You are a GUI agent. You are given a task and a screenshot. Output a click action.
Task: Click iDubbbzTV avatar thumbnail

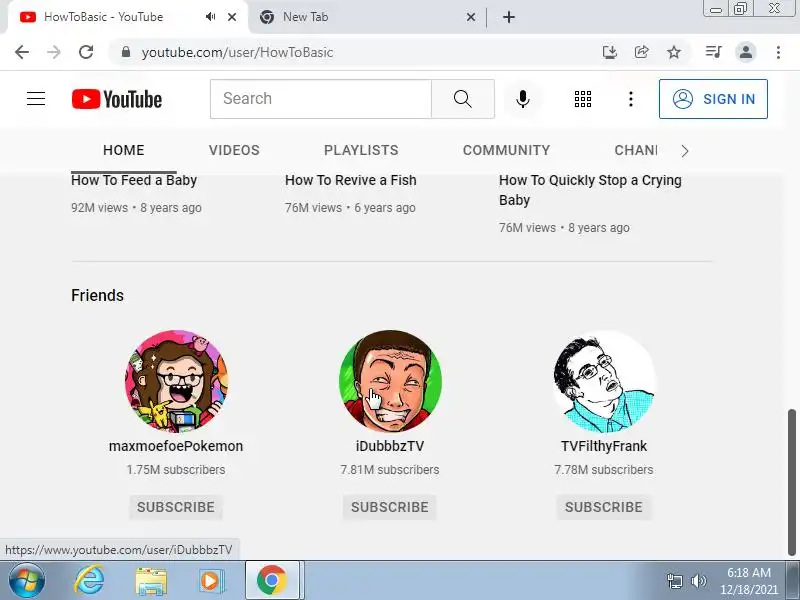pos(390,381)
